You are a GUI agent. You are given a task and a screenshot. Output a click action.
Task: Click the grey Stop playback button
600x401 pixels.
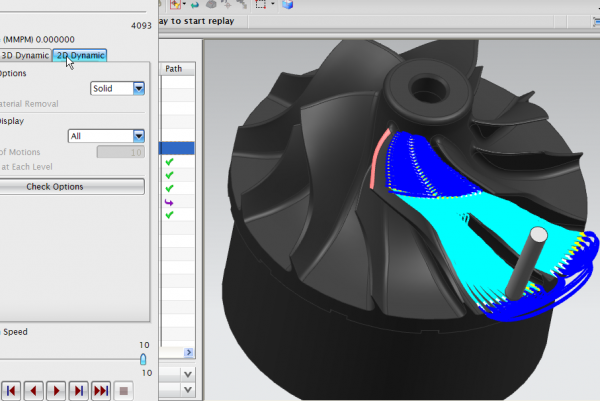[x=124, y=391]
